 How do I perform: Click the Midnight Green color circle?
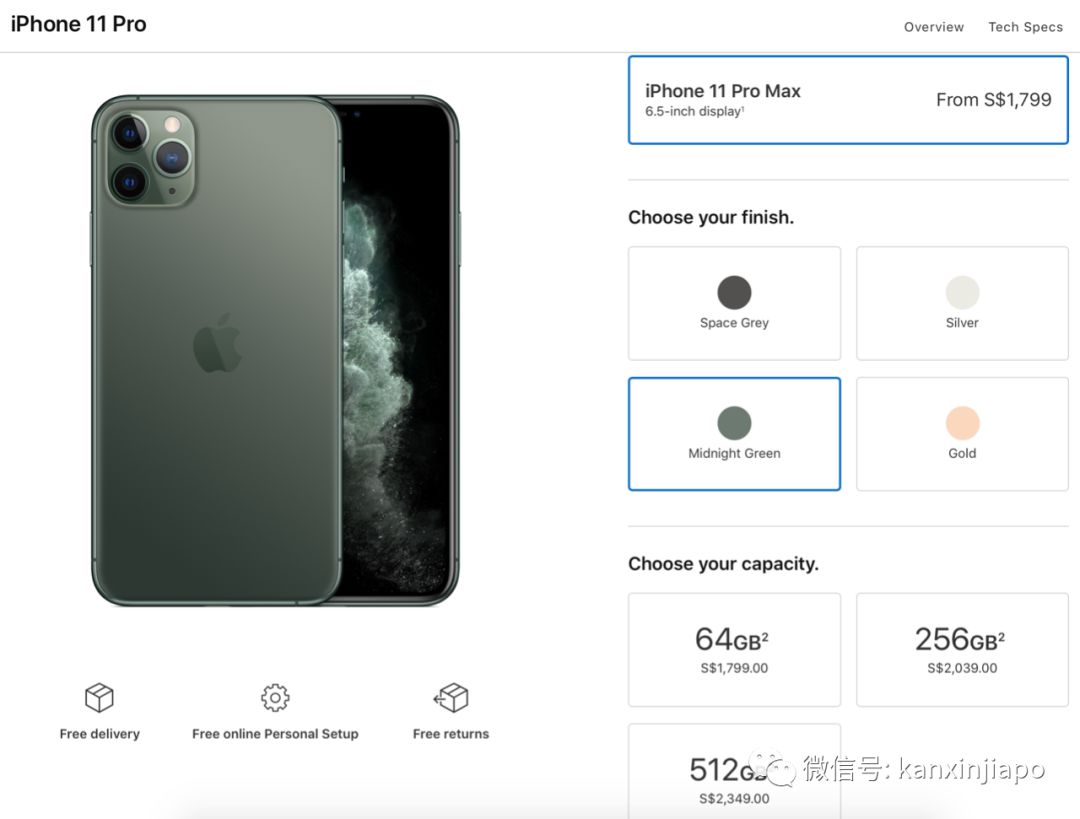pos(734,422)
